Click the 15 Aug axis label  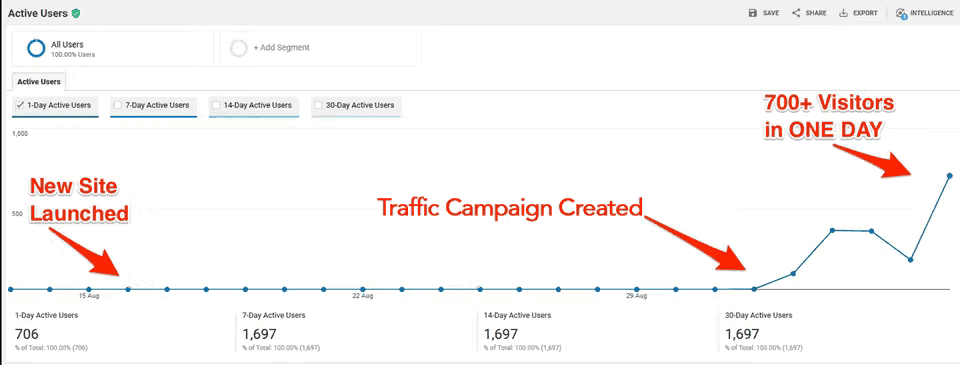[89, 296]
